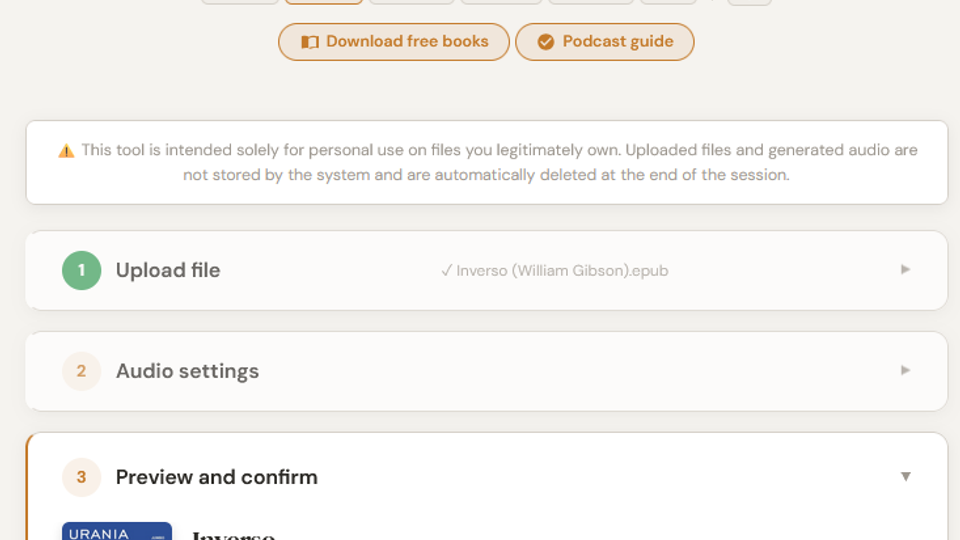
Task: Click the step 3 number badge
Action: click(x=81, y=477)
